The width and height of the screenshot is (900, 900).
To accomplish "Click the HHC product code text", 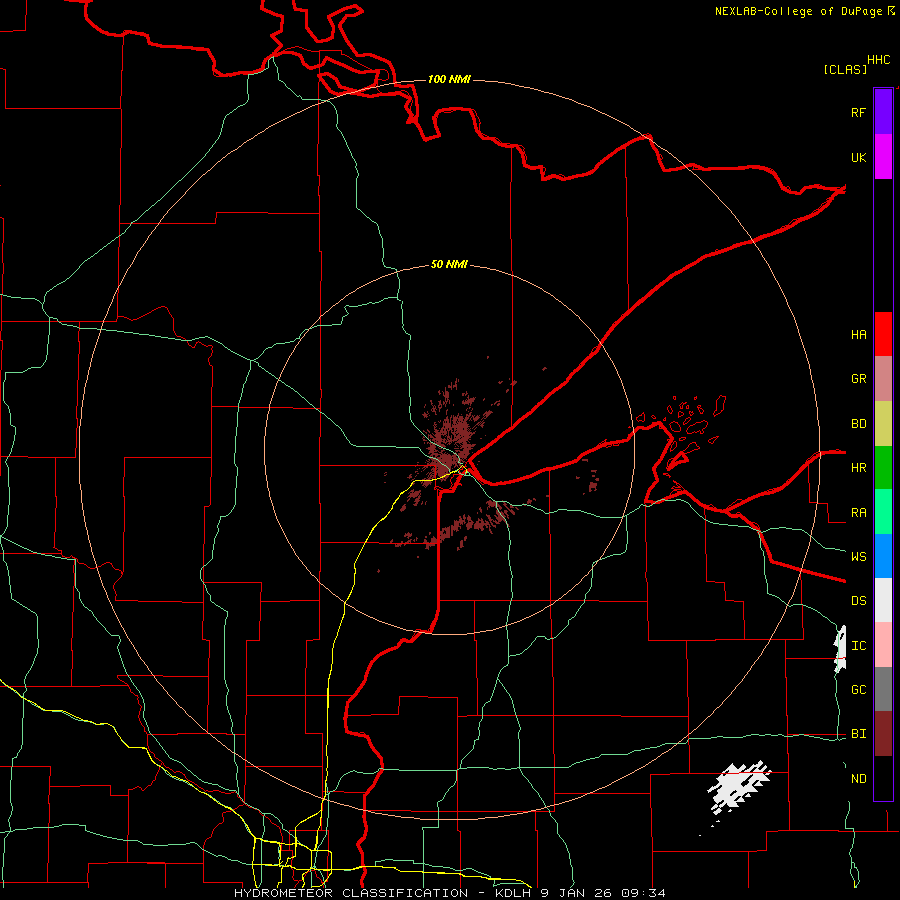I will (x=878, y=60).
